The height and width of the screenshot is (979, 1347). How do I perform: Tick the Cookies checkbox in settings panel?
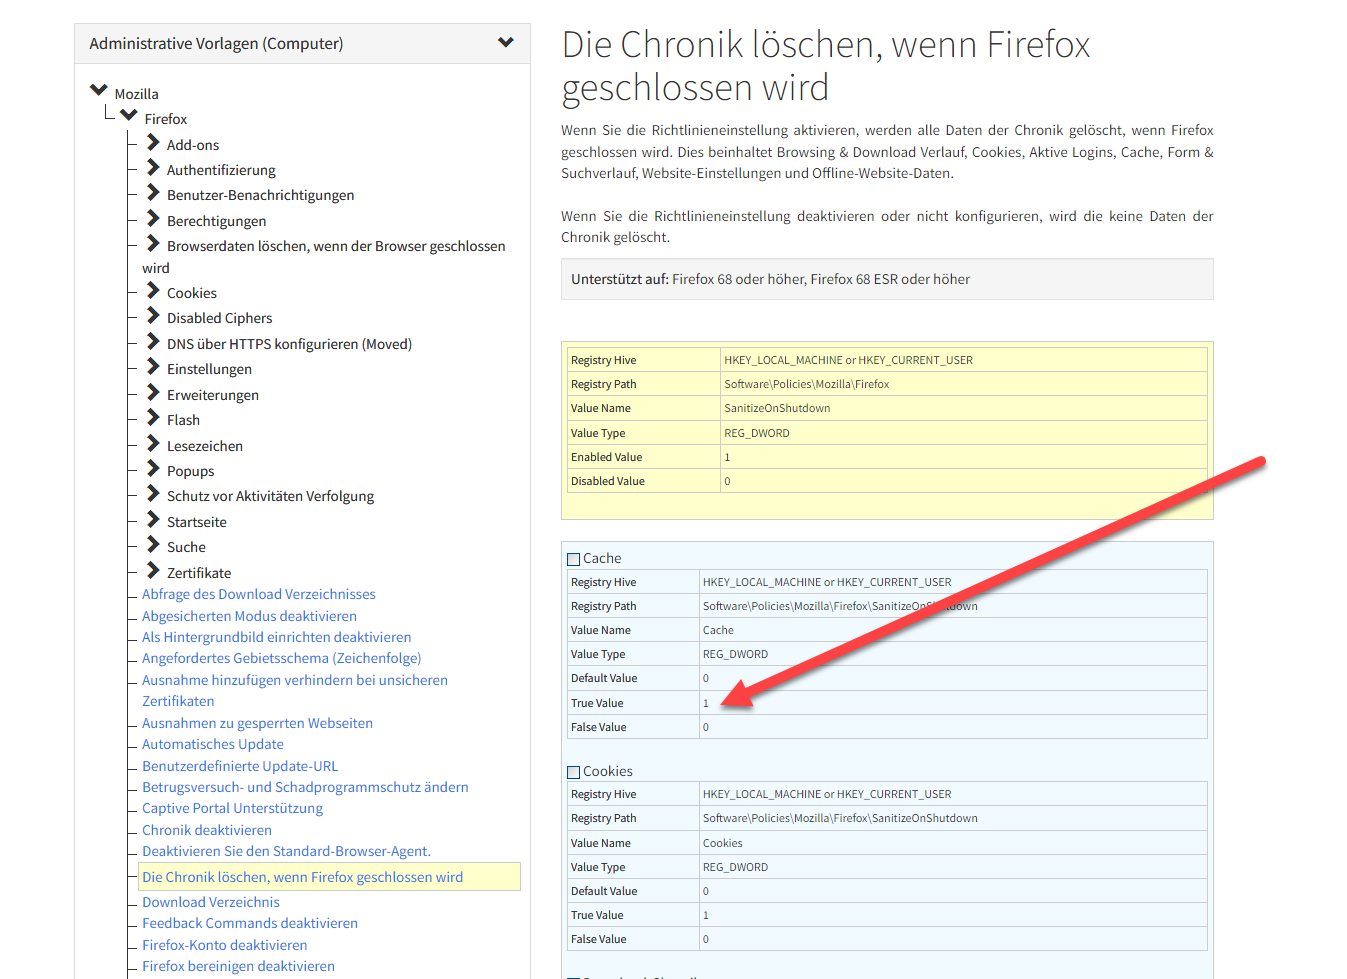point(574,772)
